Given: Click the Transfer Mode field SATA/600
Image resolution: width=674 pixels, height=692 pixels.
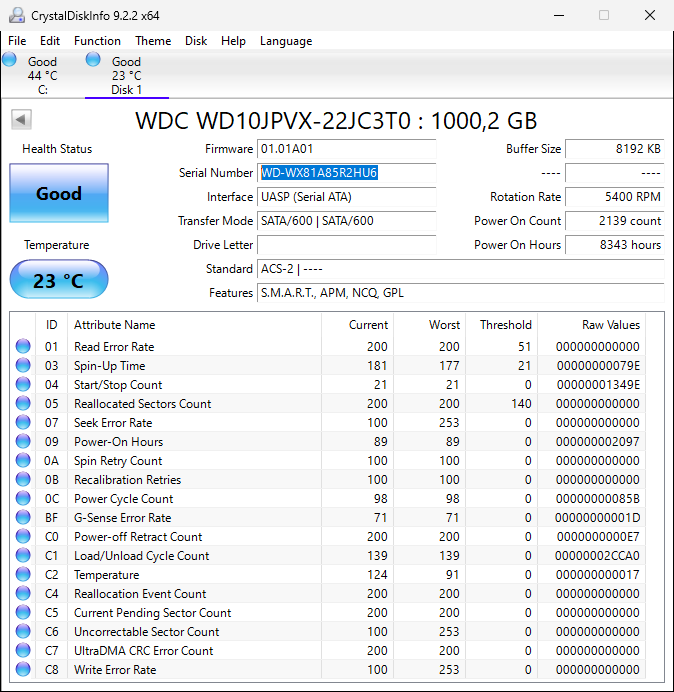Looking at the screenshot, I should (x=346, y=221).
